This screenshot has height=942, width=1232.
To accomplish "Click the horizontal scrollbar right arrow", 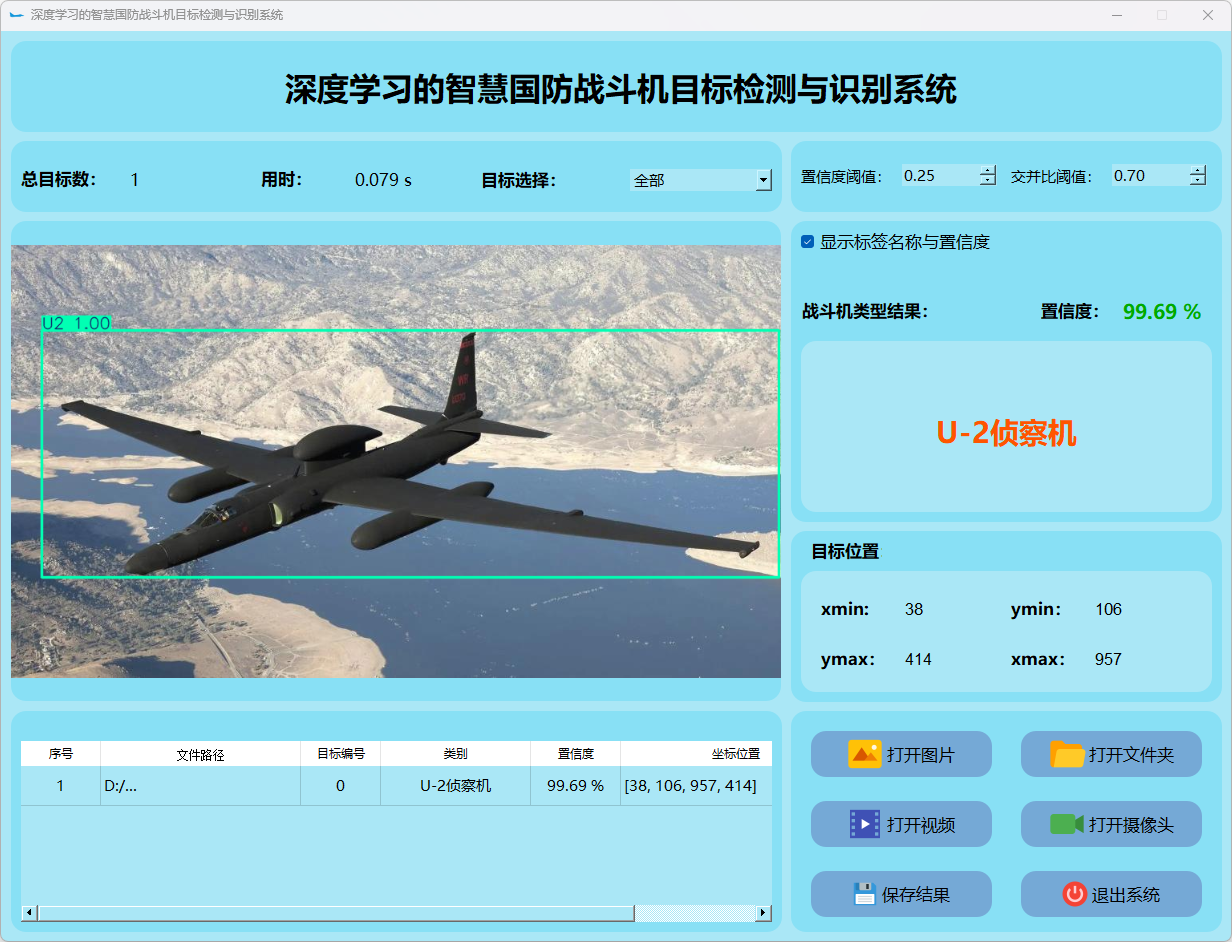I will coord(763,913).
